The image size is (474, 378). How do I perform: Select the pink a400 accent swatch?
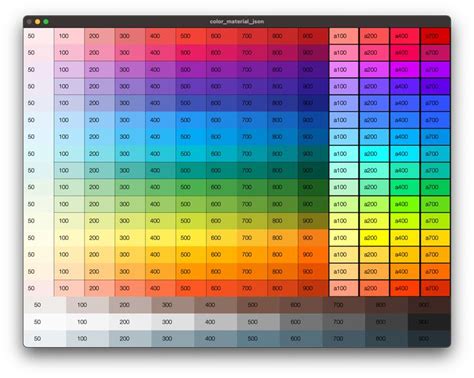[x=405, y=53]
